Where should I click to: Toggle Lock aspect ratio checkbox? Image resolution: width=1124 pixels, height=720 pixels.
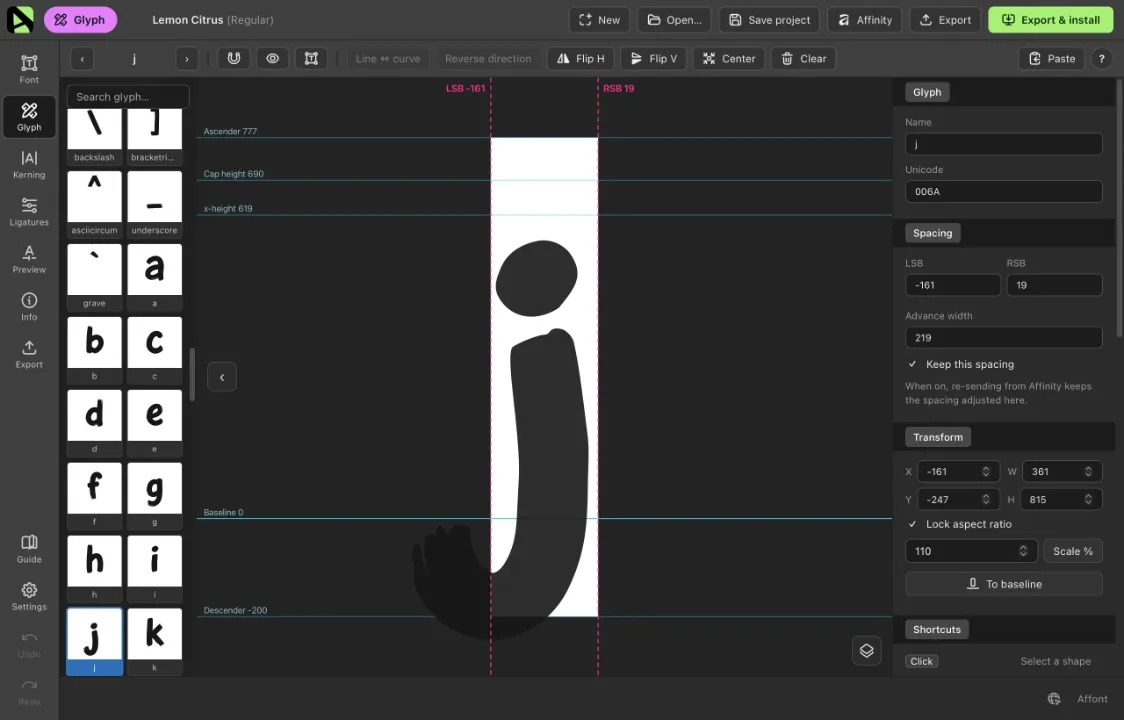pos(912,524)
